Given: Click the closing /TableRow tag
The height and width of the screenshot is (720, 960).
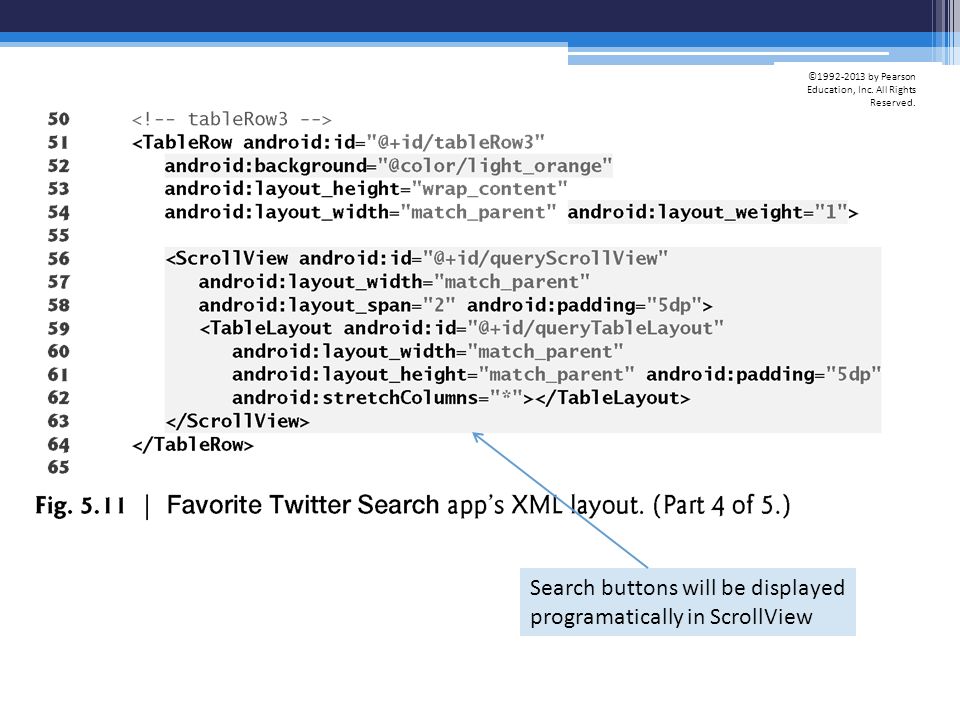Looking at the screenshot, I should tap(193, 444).
